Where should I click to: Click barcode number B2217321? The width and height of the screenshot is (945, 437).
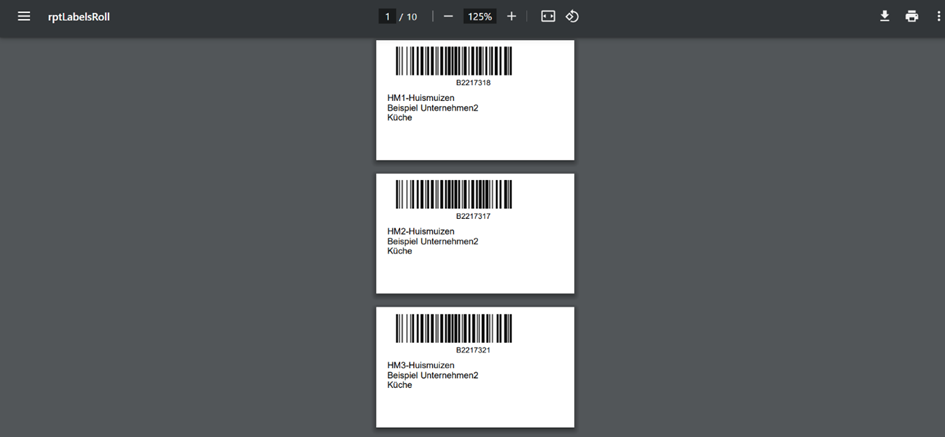pos(473,350)
